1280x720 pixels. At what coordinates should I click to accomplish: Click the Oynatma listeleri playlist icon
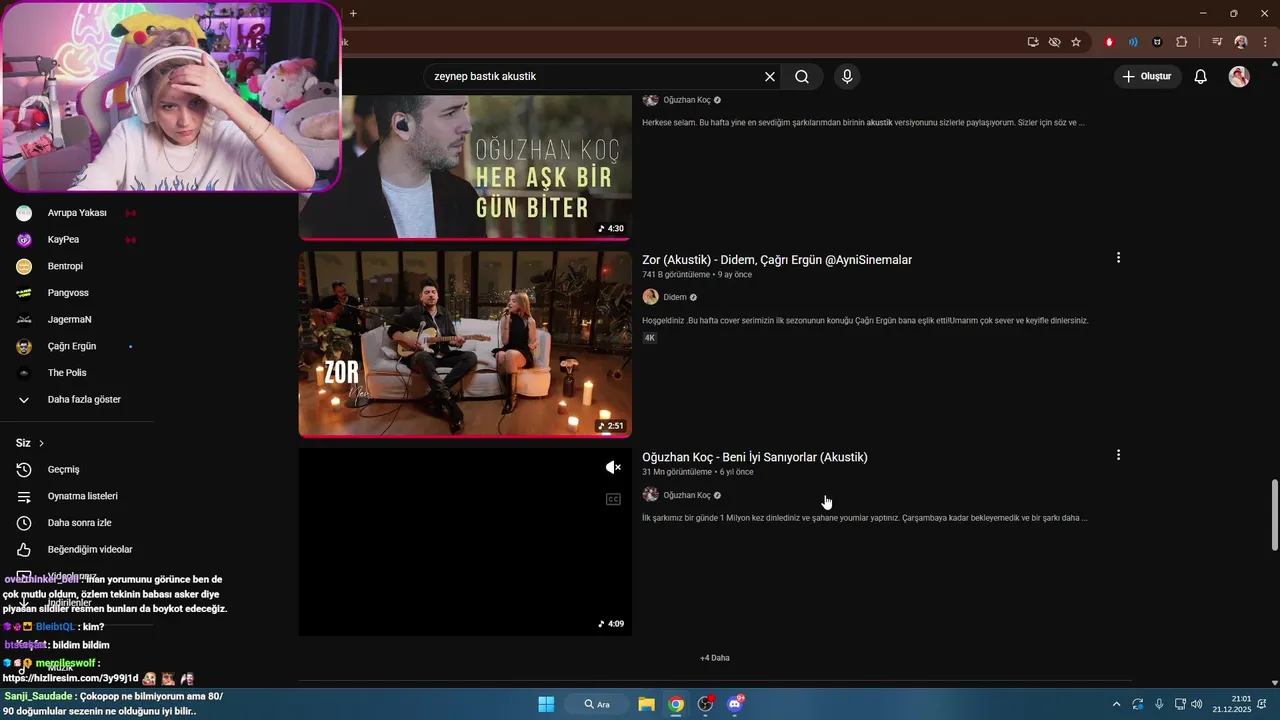pyautogui.click(x=24, y=496)
